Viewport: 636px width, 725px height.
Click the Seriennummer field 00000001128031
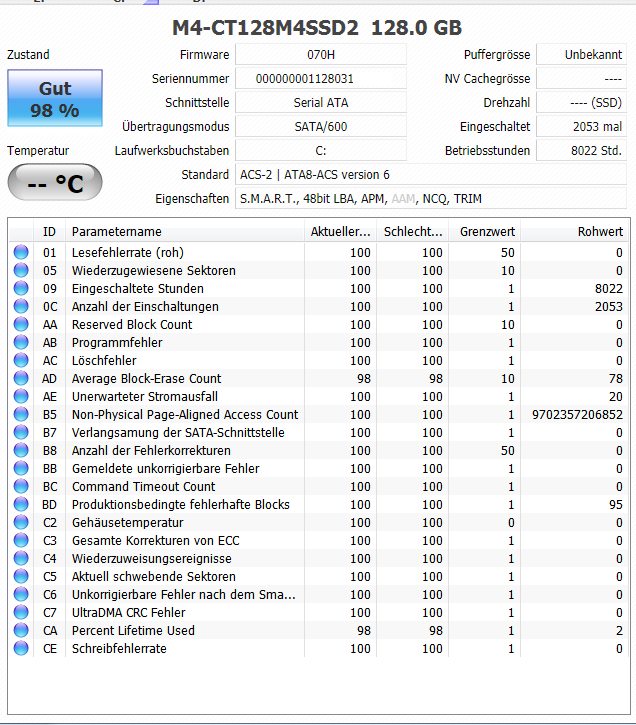321,79
